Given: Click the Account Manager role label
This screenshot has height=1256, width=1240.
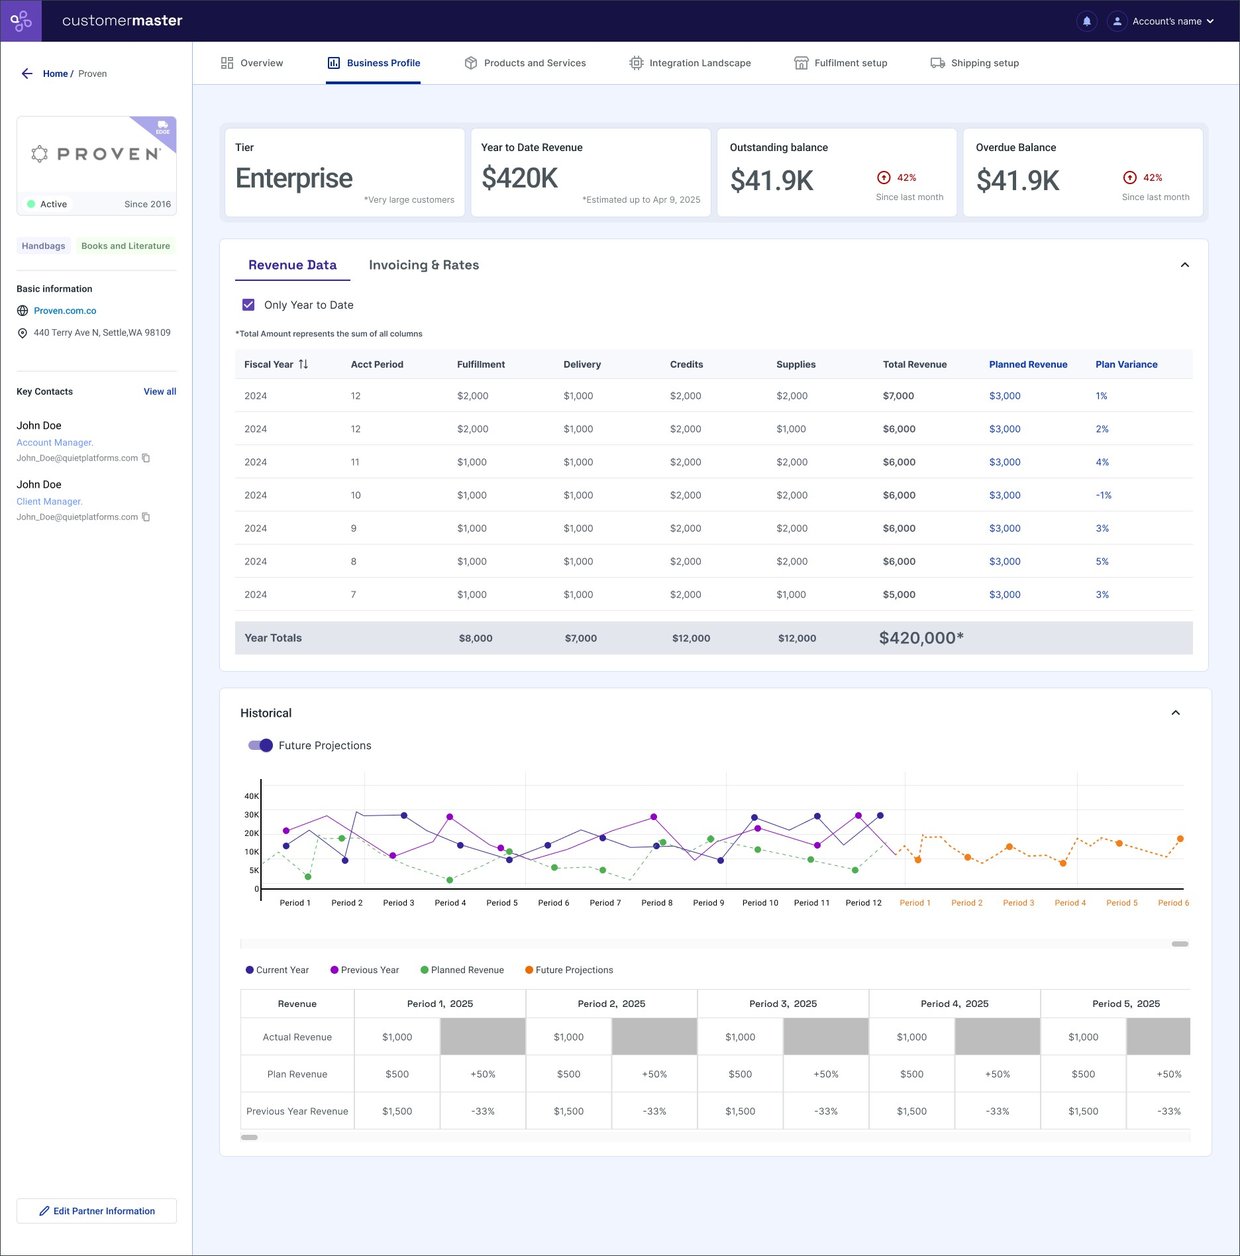Looking at the screenshot, I should (x=55, y=443).
